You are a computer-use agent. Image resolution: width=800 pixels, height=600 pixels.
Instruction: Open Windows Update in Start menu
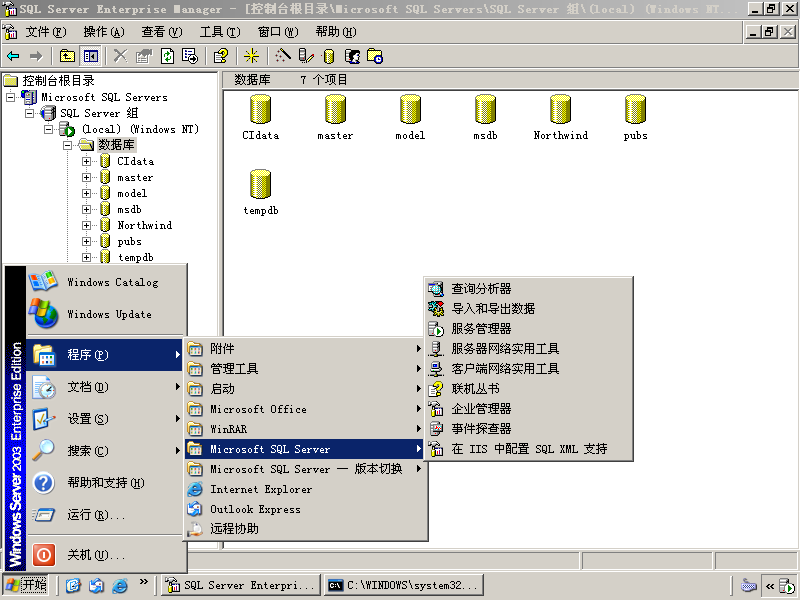106,314
